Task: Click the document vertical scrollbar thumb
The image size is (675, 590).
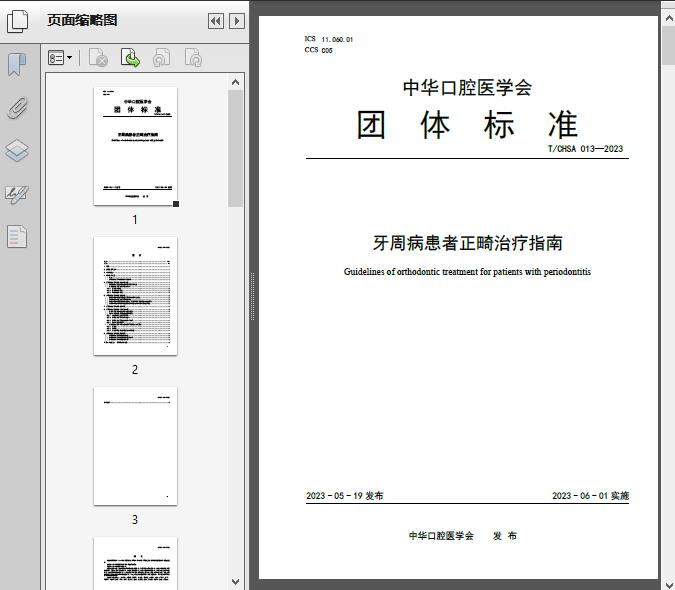Action: (x=669, y=46)
